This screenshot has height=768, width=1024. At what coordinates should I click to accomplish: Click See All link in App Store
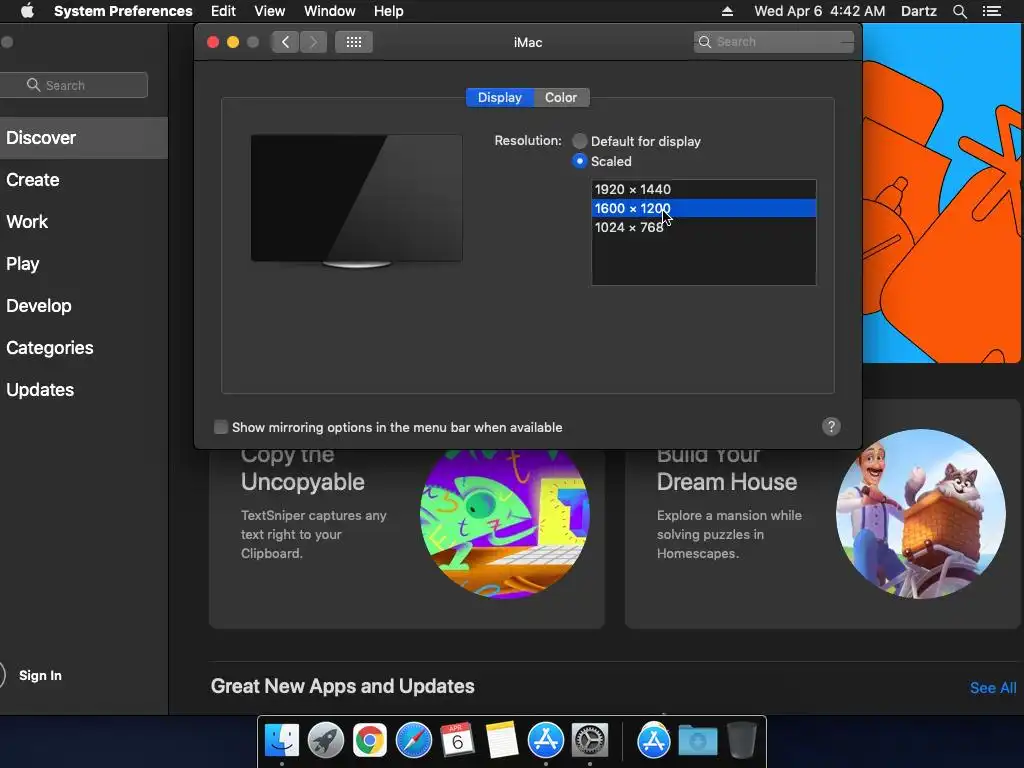tap(993, 688)
